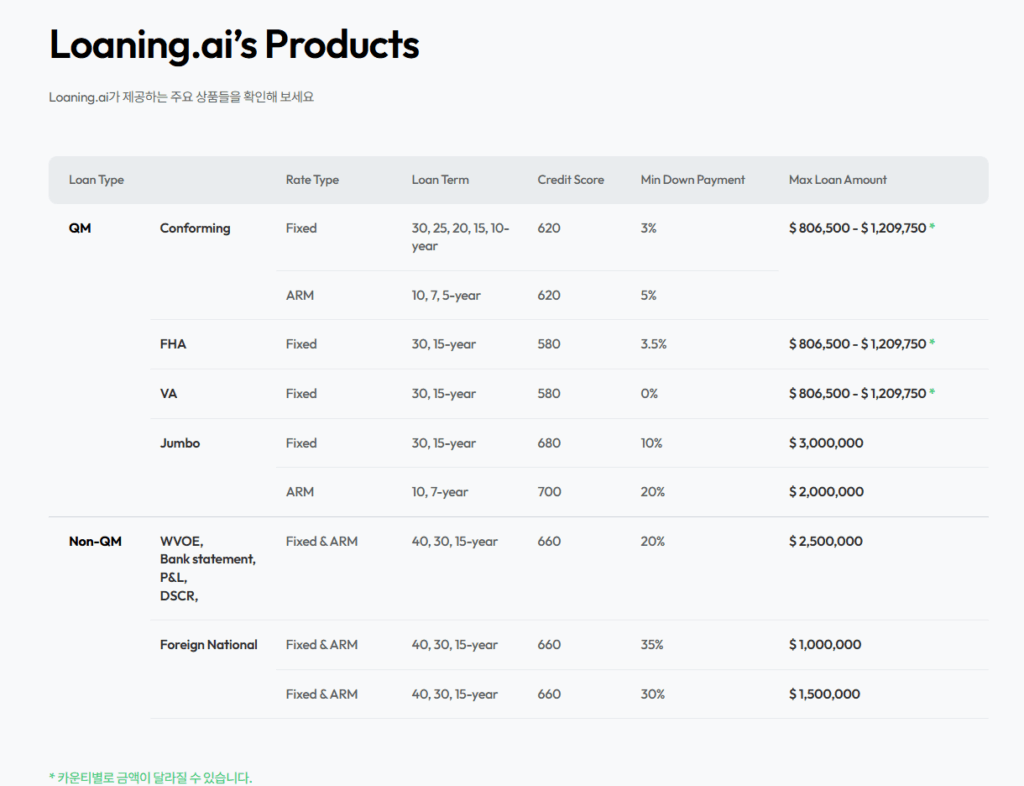Click the "10%" minimum down payment
Viewport: 1024px width, 786px height.
point(651,443)
